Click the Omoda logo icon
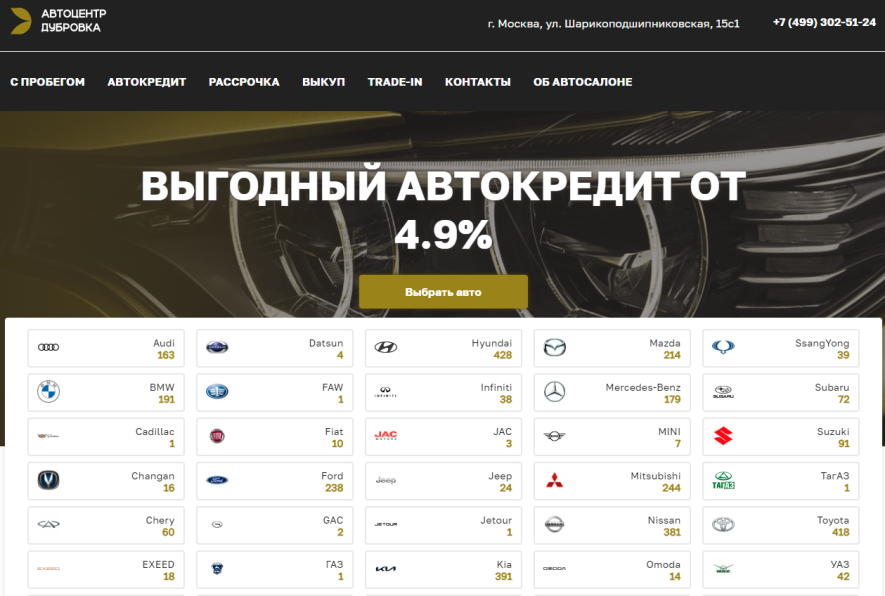885x596 pixels. coord(554,568)
